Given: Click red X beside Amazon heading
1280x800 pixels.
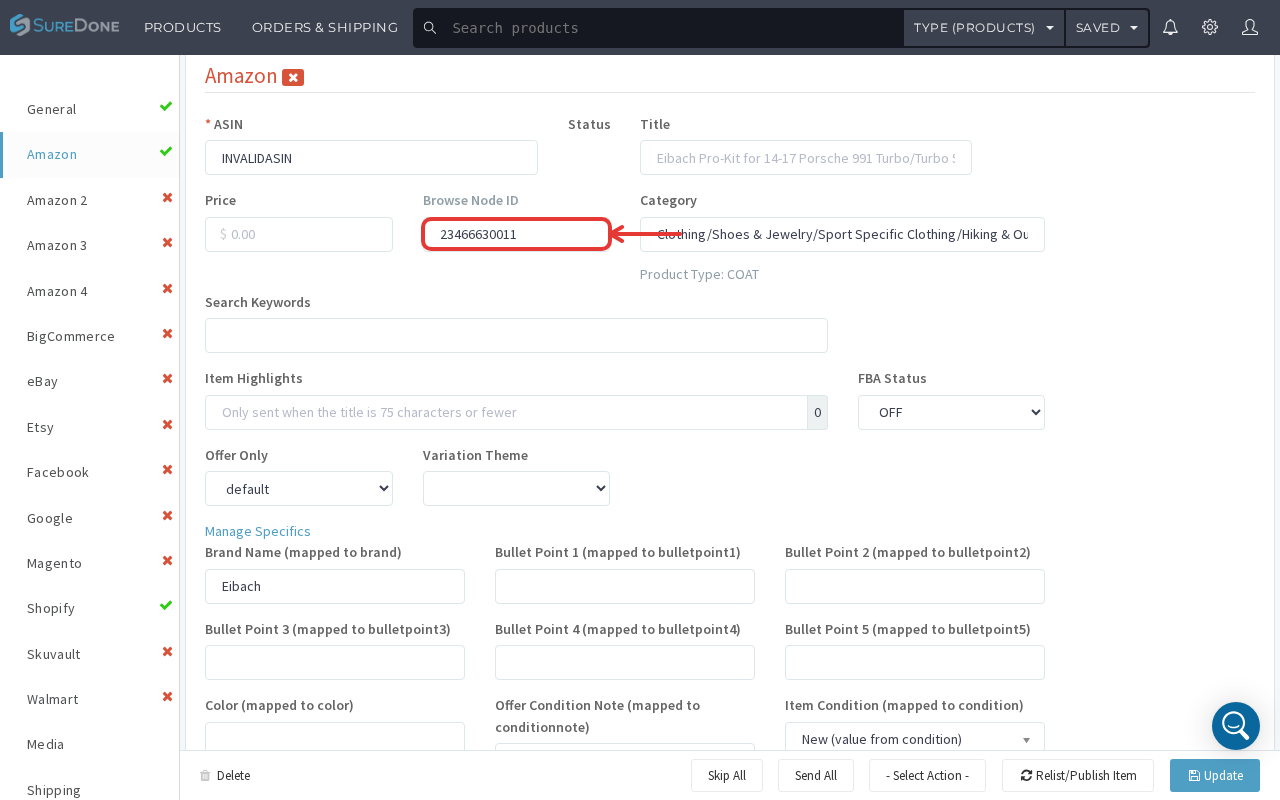Looking at the screenshot, I should pos(293,77).
